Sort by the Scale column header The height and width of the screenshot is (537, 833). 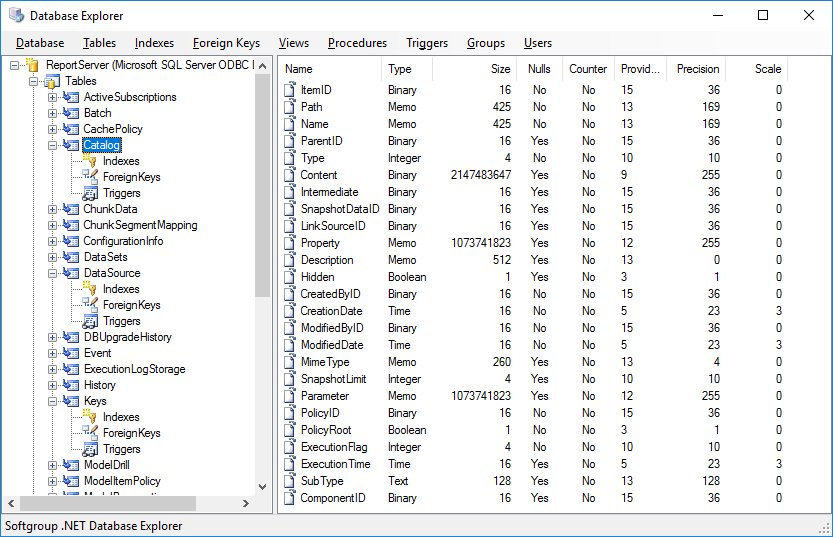[757, 69]
